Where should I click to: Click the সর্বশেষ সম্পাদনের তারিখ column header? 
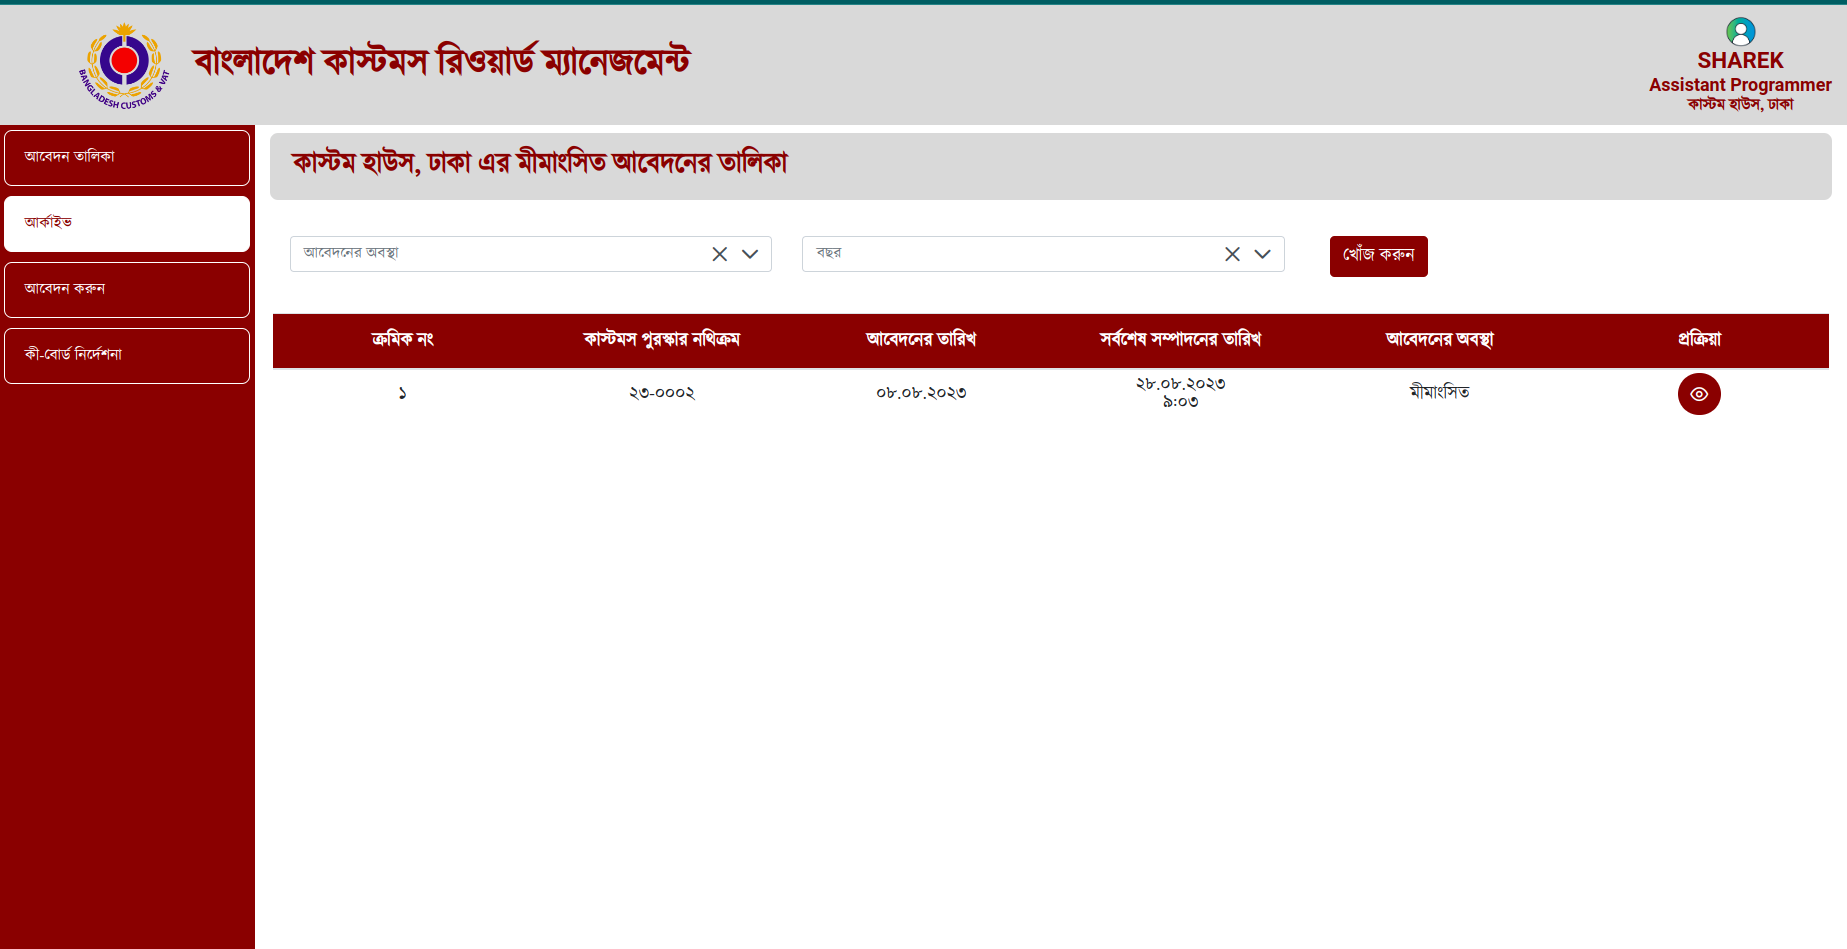pyautogui.click(x=1180, y=340)
